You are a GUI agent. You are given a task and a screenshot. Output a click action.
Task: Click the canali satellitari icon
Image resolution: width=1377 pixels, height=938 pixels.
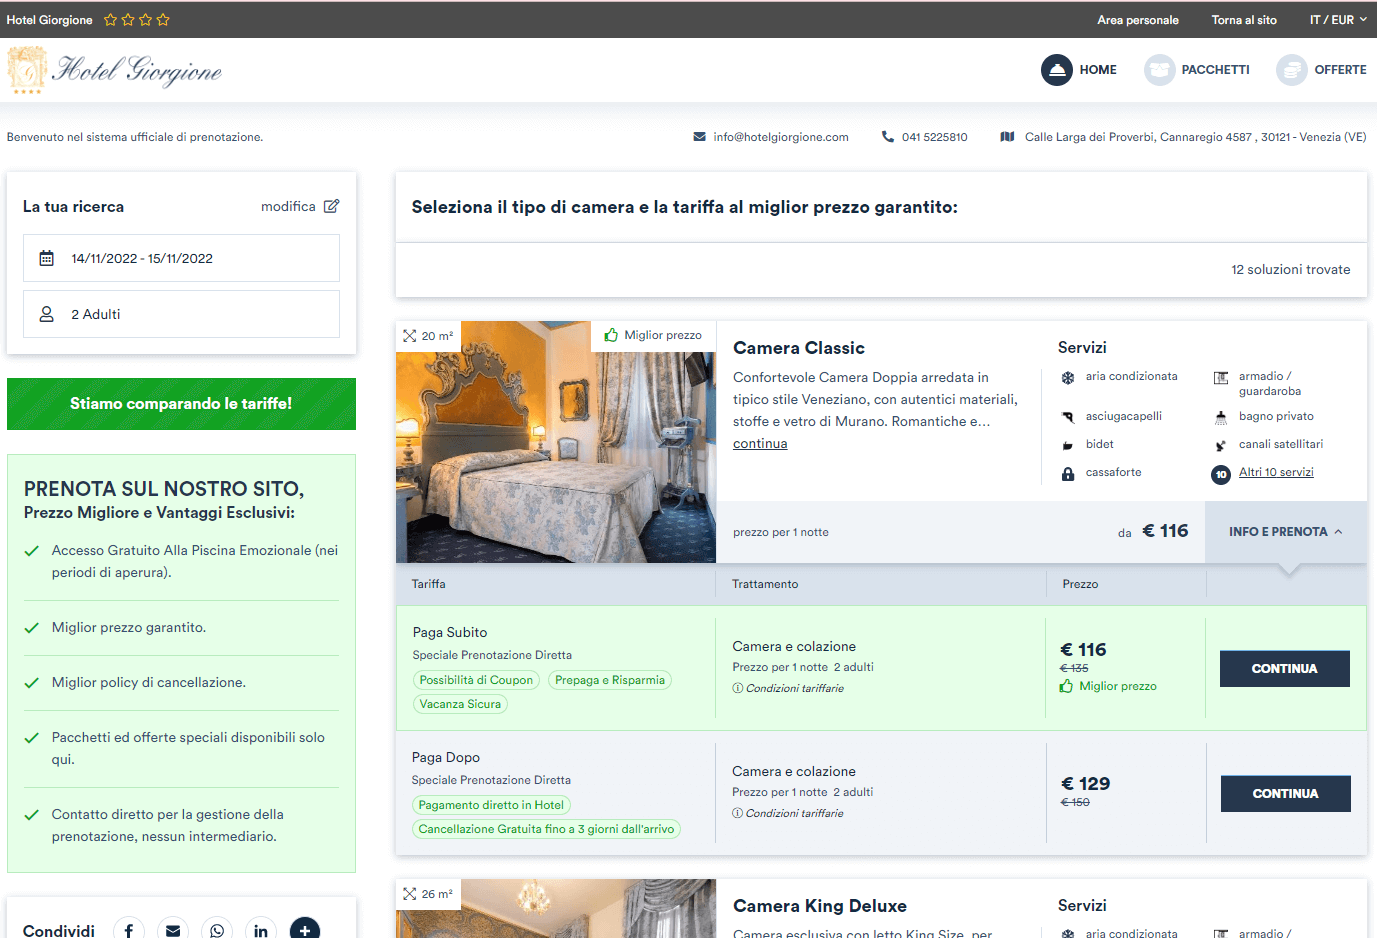tap(1221, 445)
